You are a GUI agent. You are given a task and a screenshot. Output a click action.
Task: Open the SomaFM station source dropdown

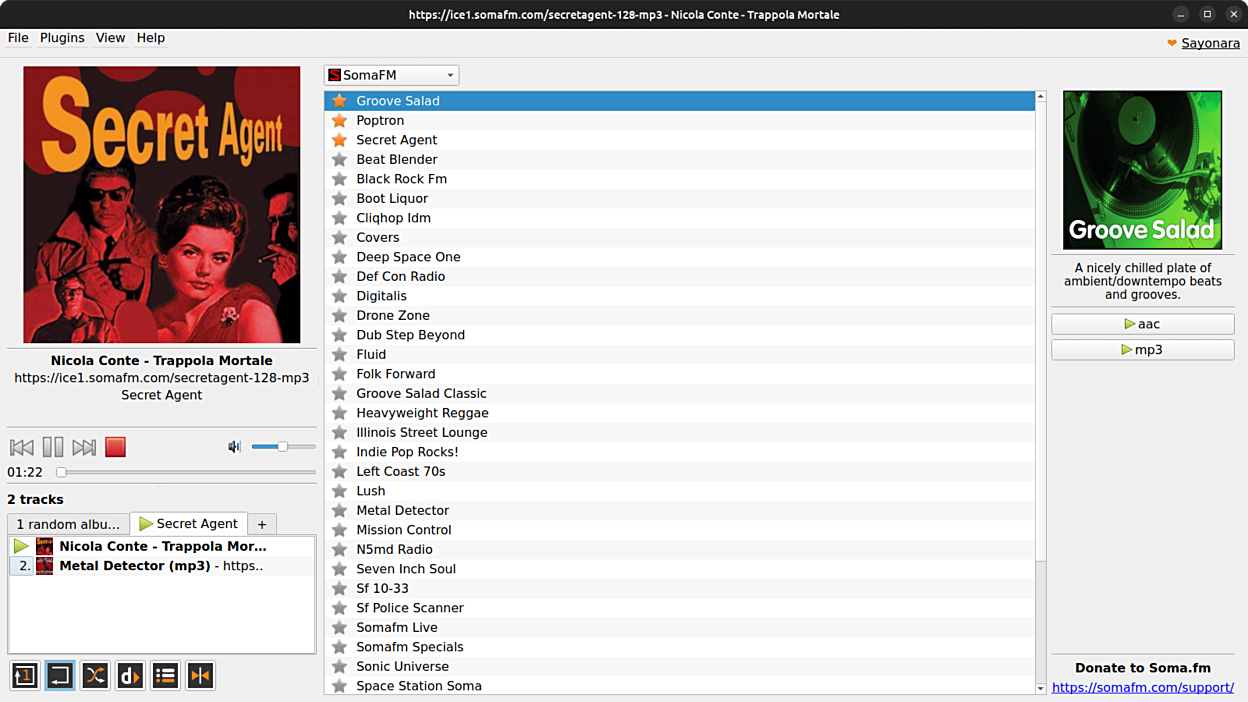(x=391, y=75)
